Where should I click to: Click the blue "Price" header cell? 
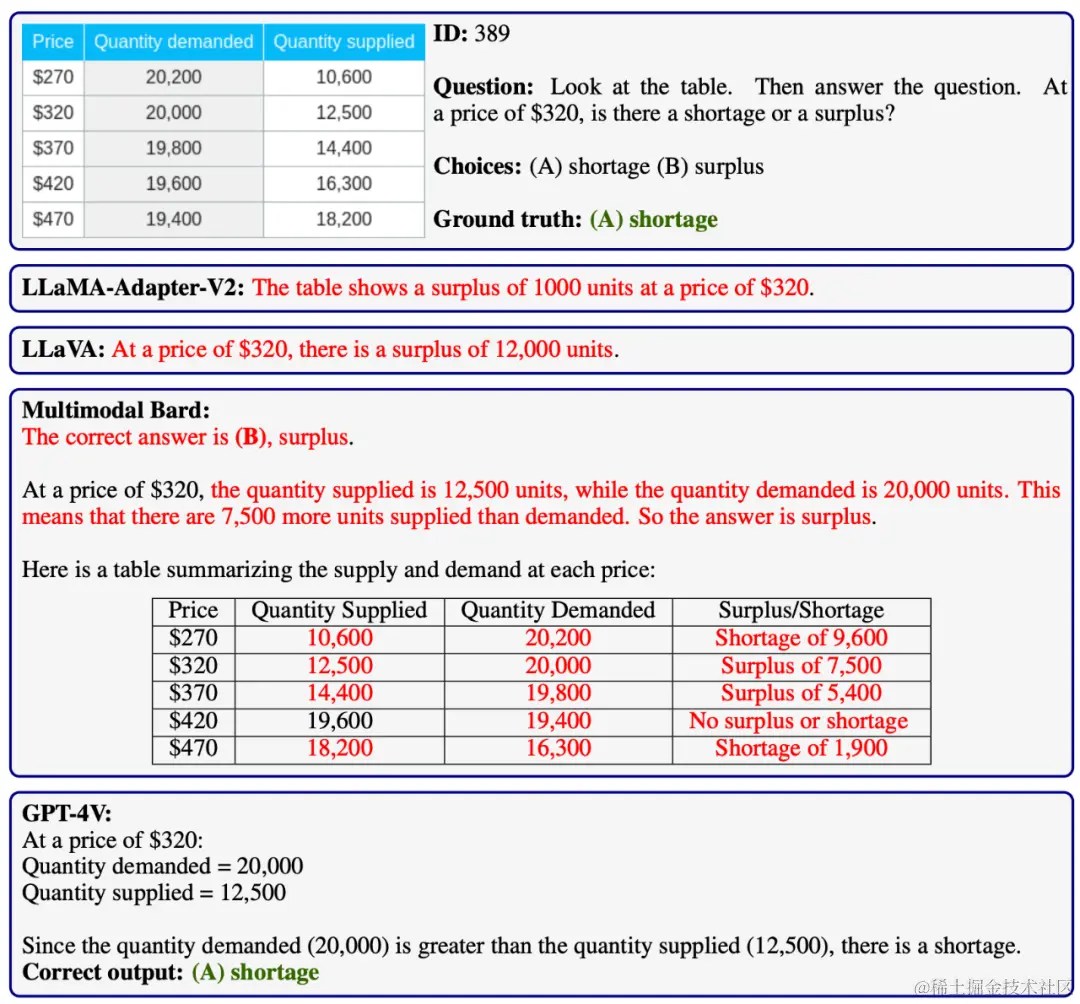(x=53, y=42)
